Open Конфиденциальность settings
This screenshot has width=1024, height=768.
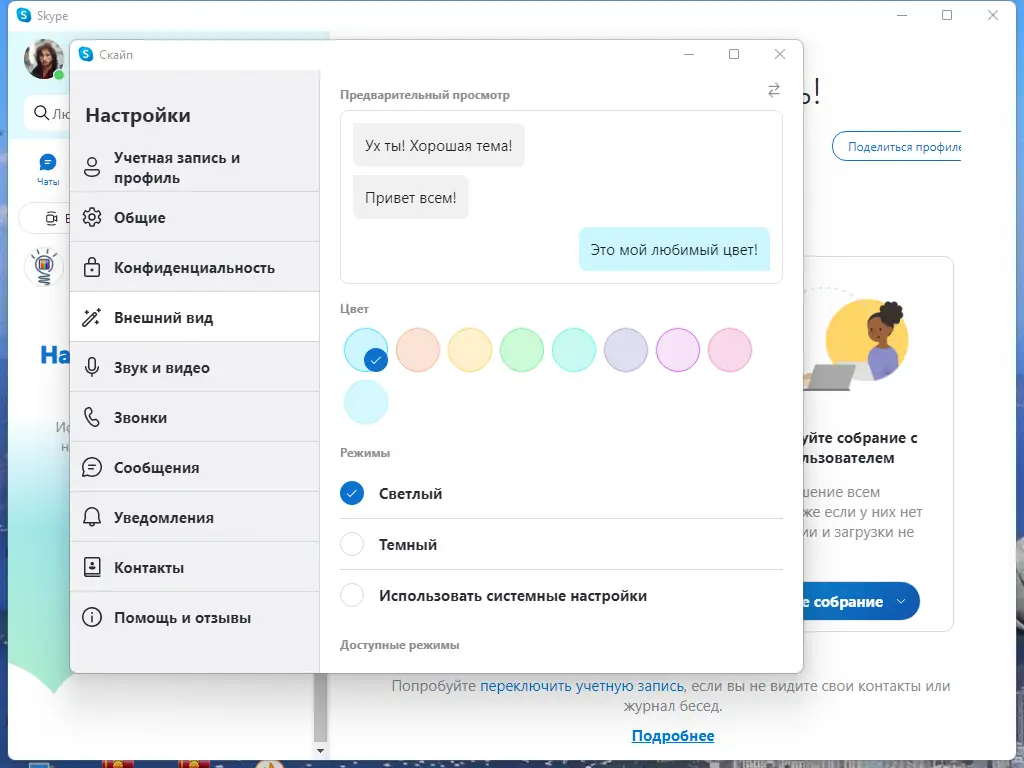(183, 267)
